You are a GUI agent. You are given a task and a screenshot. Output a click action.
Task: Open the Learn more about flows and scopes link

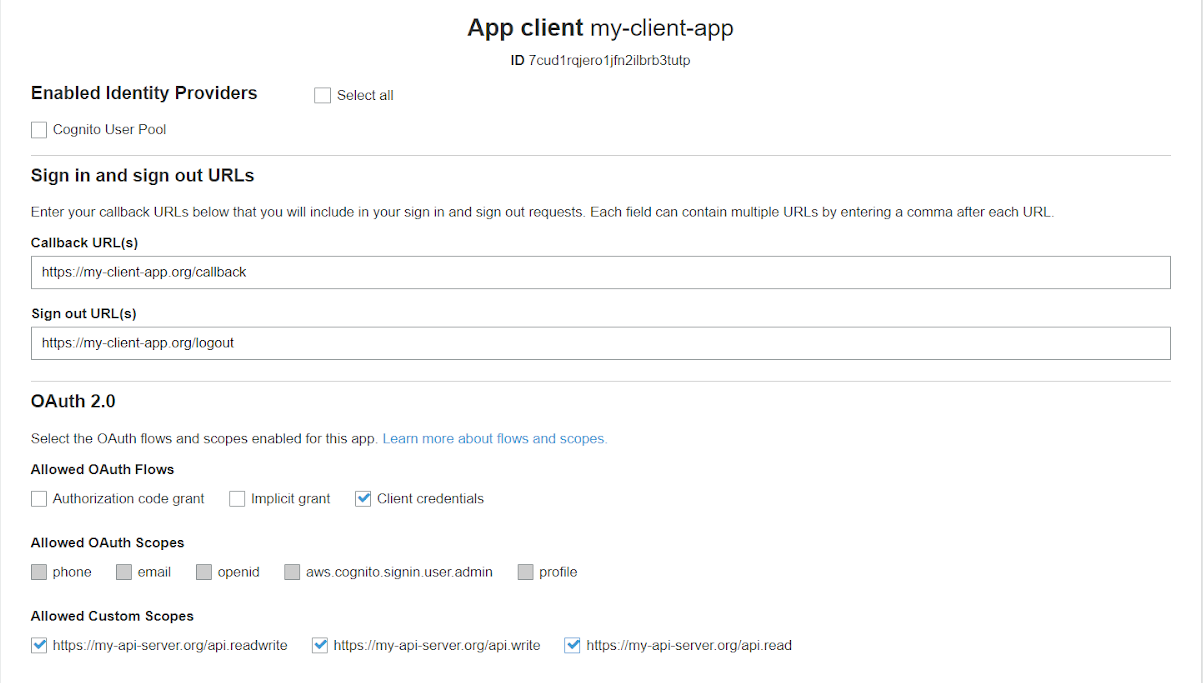point(493,438)
